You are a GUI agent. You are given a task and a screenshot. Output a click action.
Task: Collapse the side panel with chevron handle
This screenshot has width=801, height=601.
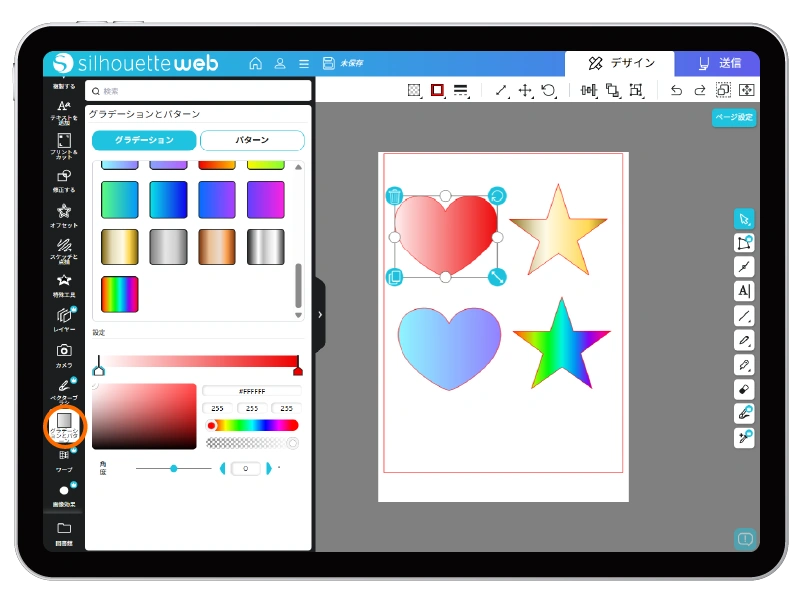pos(319,315)
